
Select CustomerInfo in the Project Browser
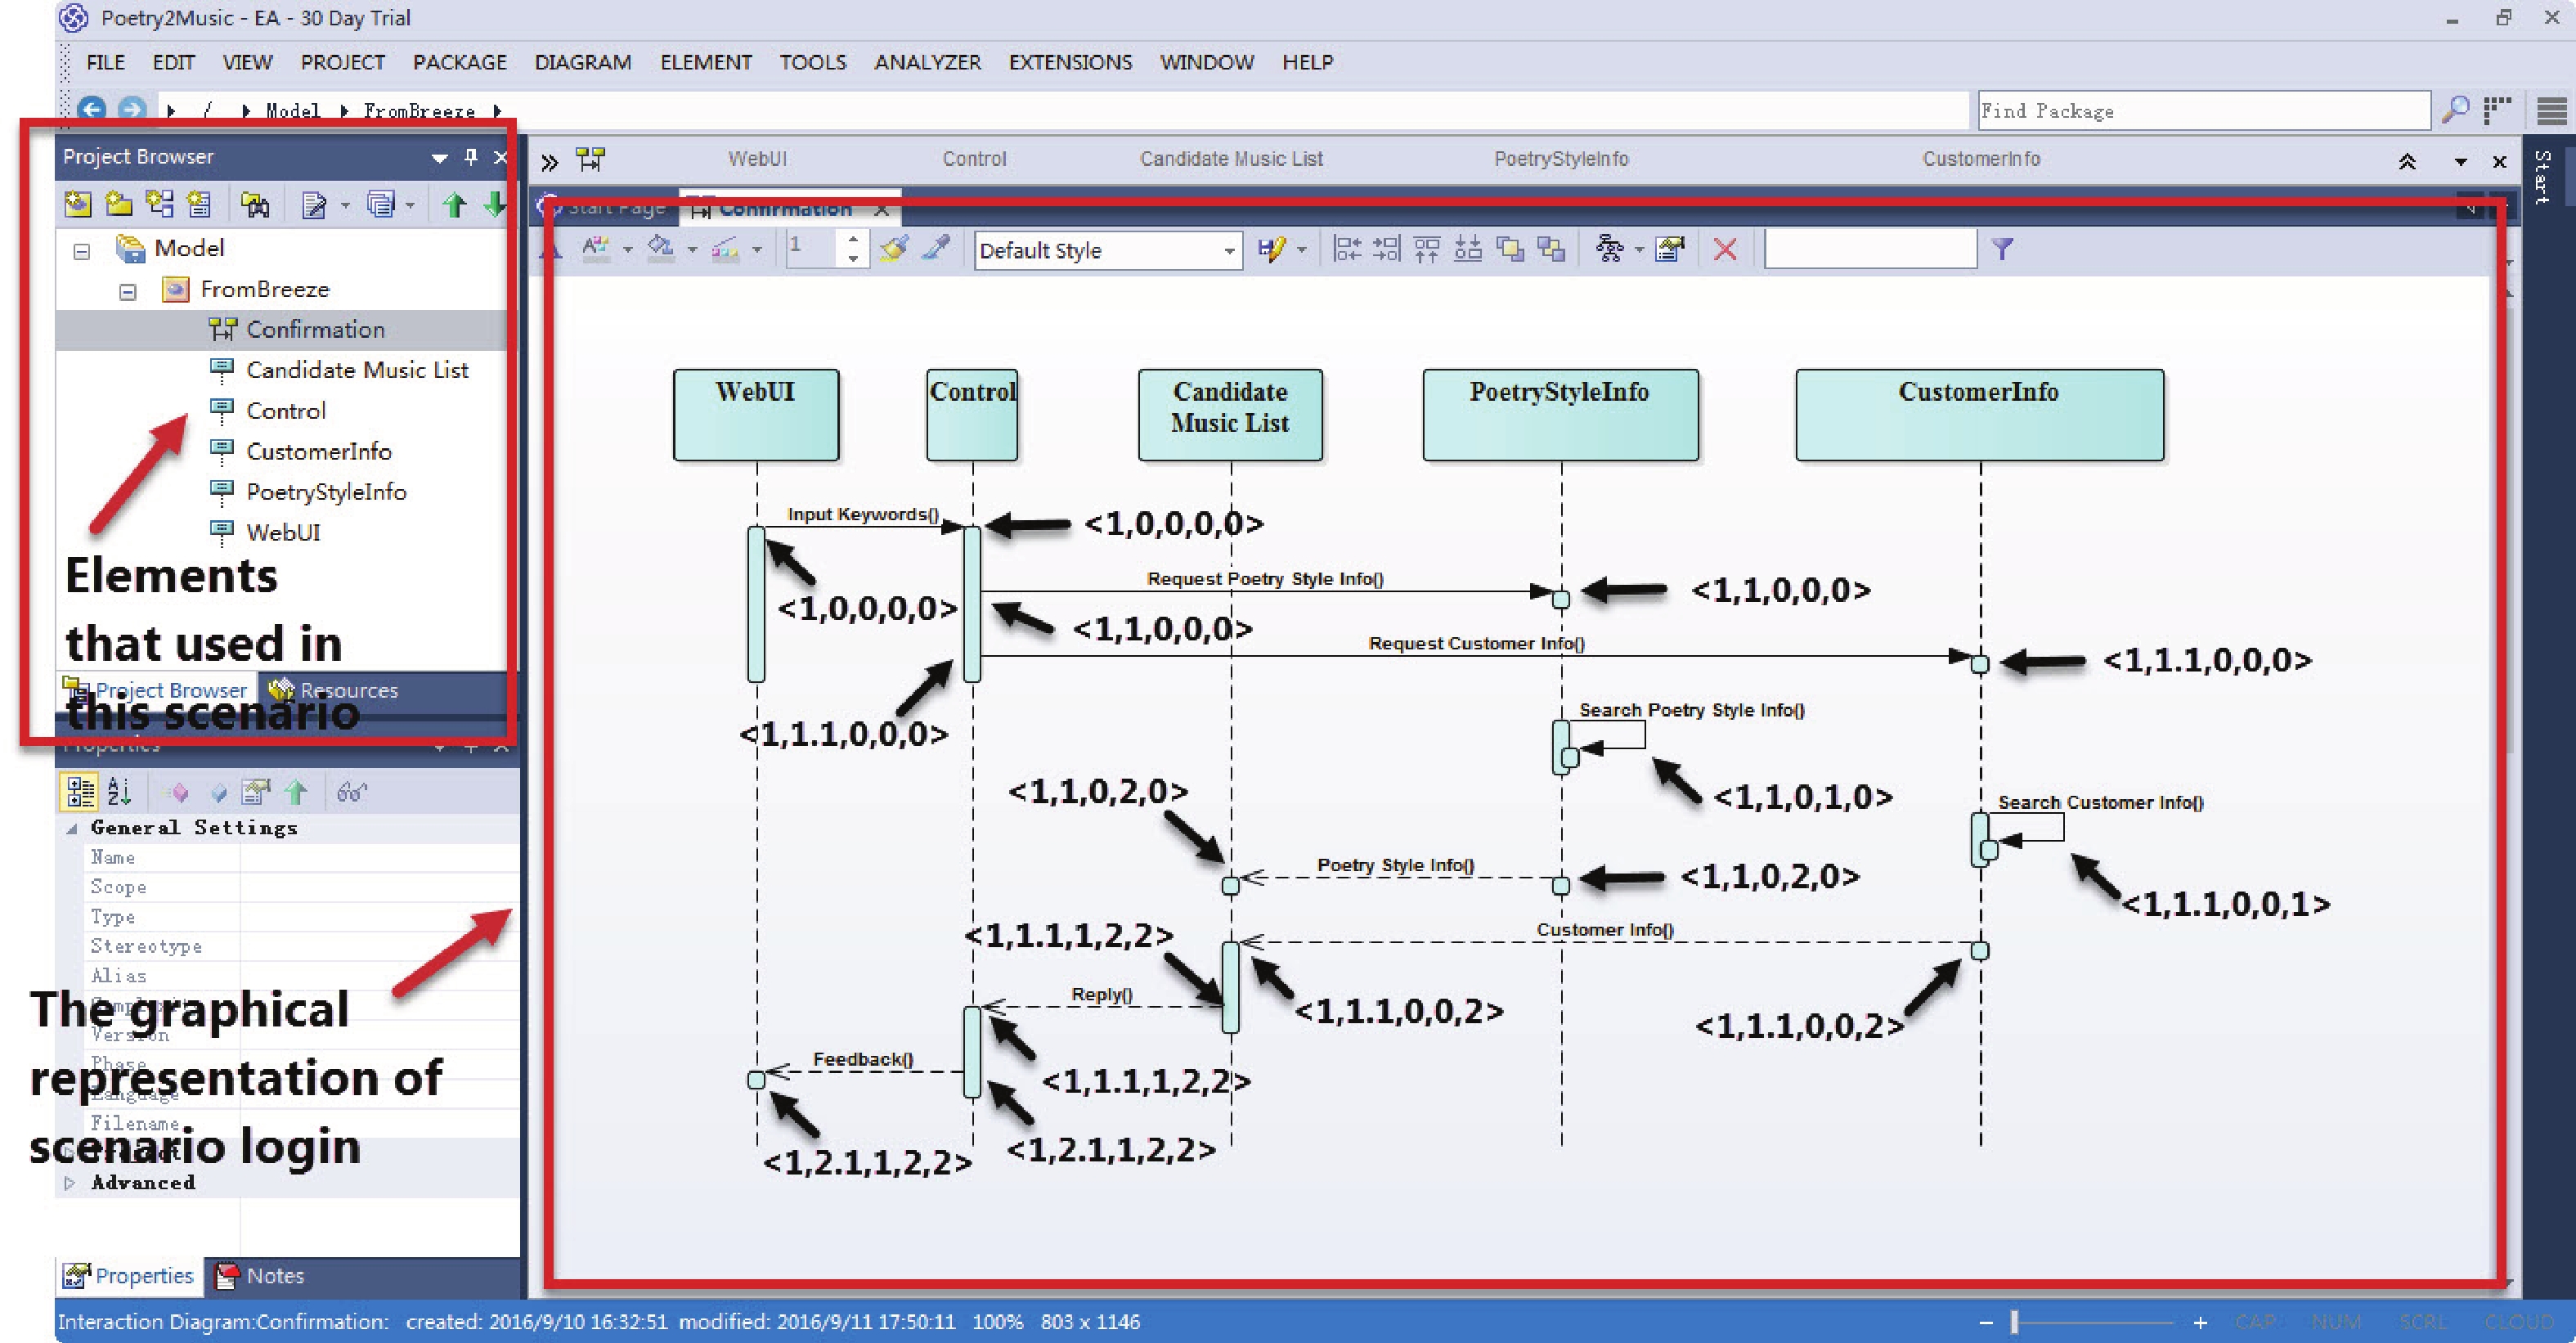319,451
